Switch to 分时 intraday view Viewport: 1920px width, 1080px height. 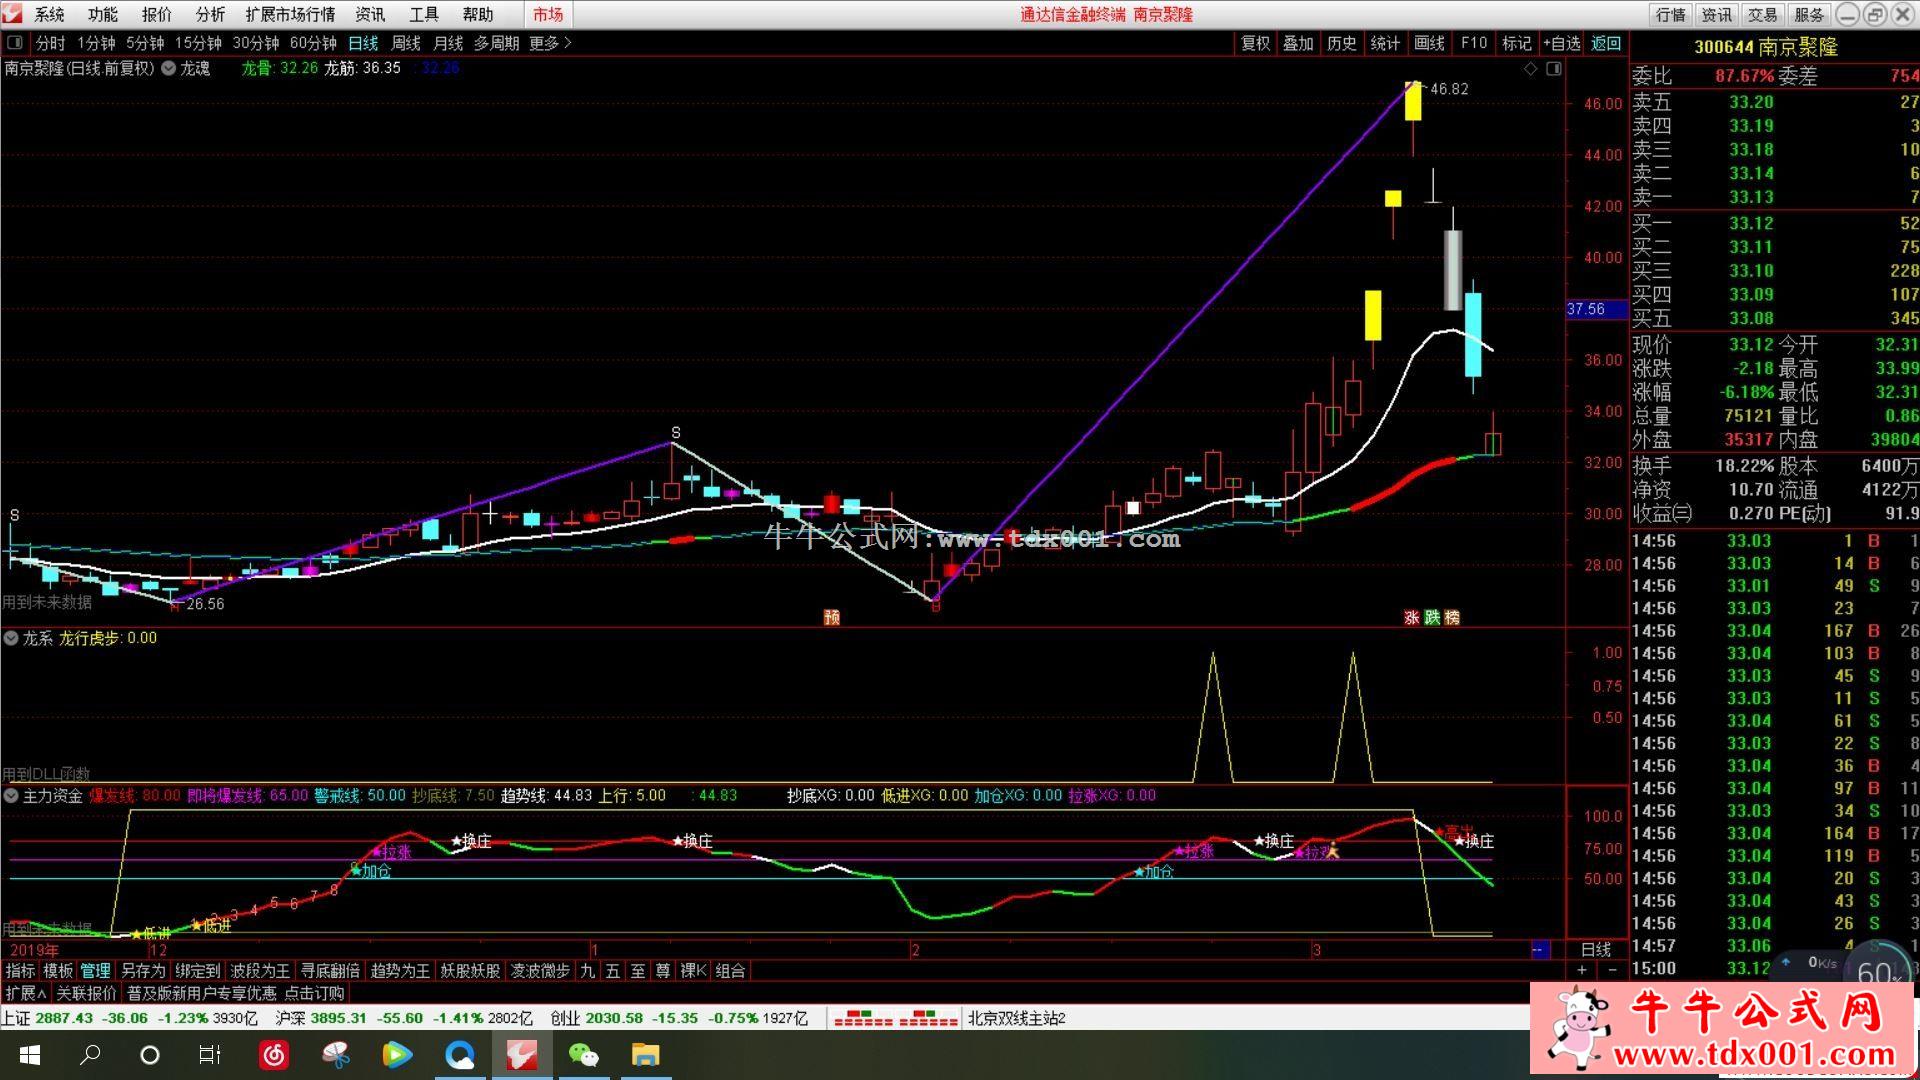click(x=50, y=43)
